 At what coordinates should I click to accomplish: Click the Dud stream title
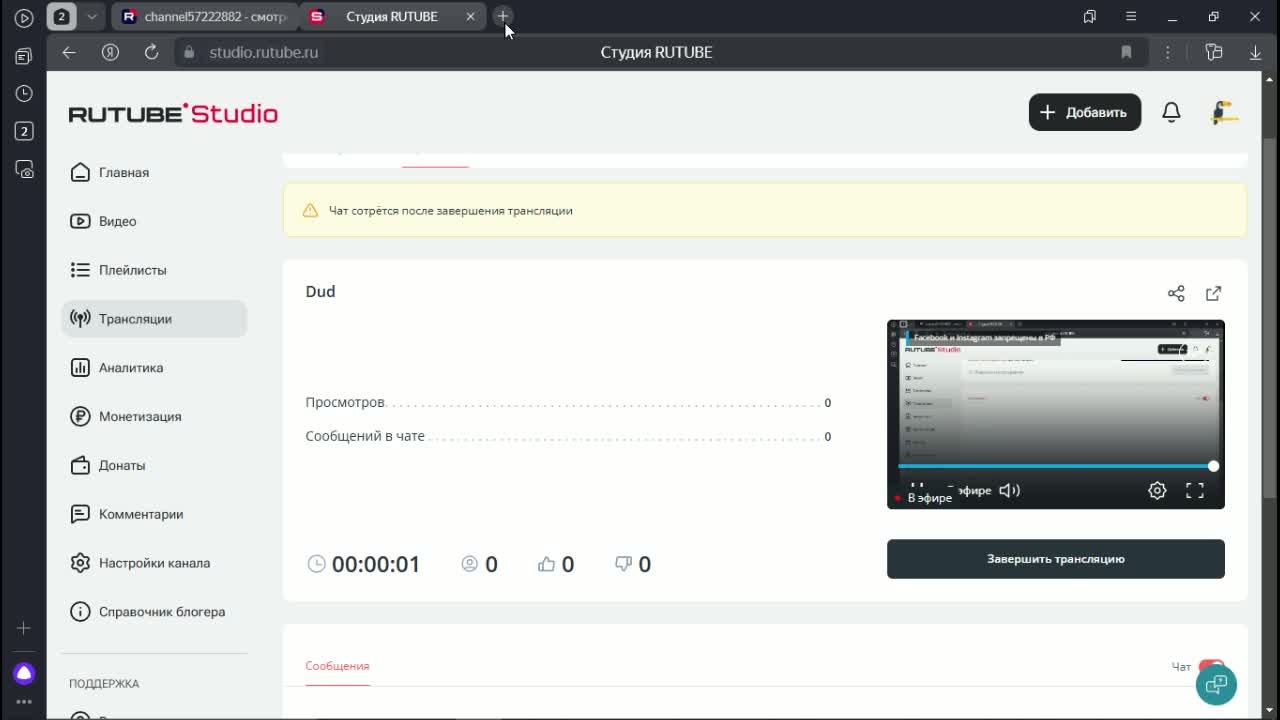point(320,291)
